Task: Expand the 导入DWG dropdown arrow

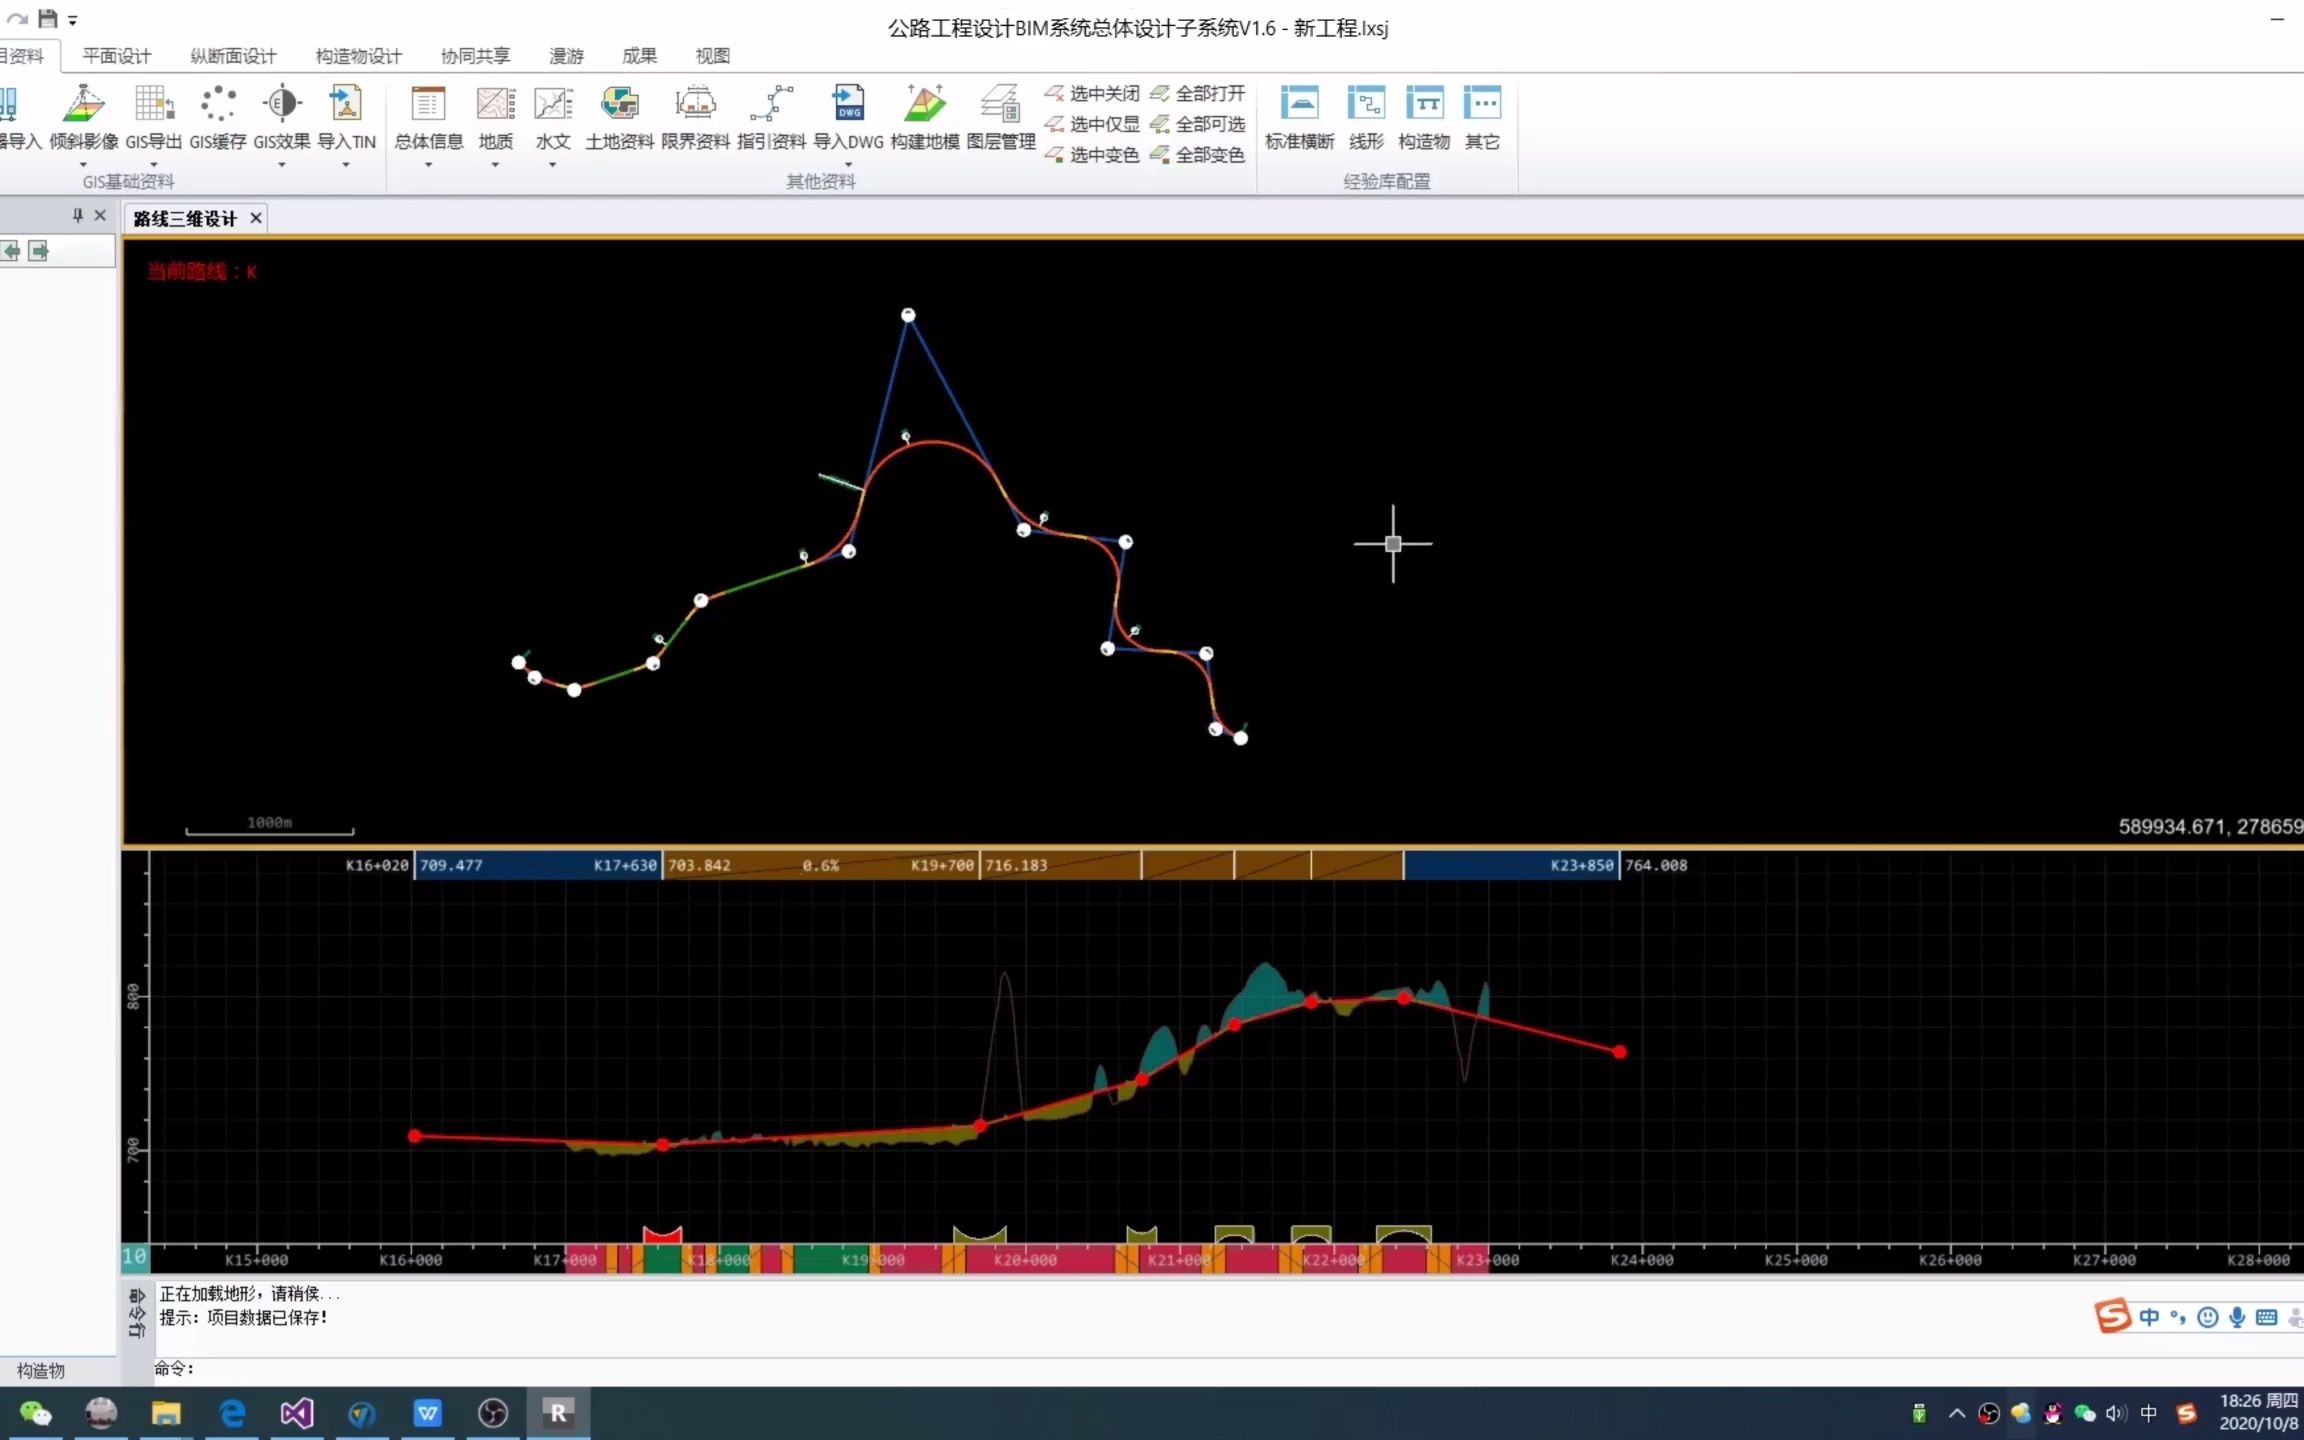Action: click(x=848, y=165)
